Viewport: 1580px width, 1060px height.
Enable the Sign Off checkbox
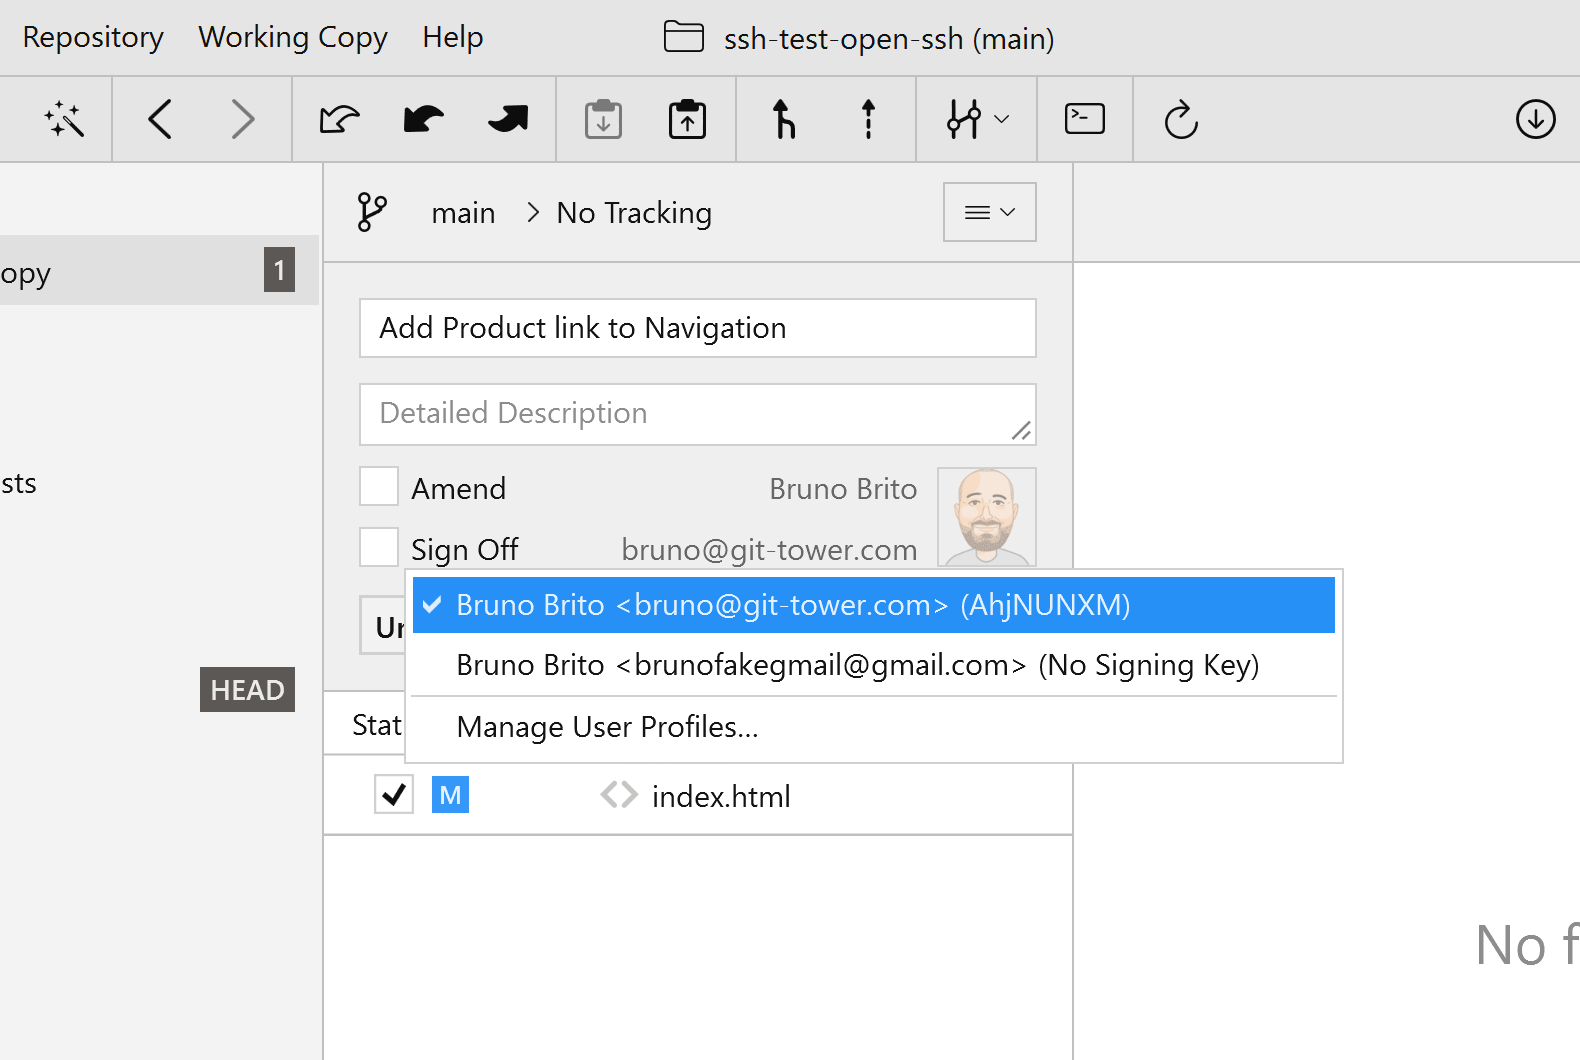point(379,548)
